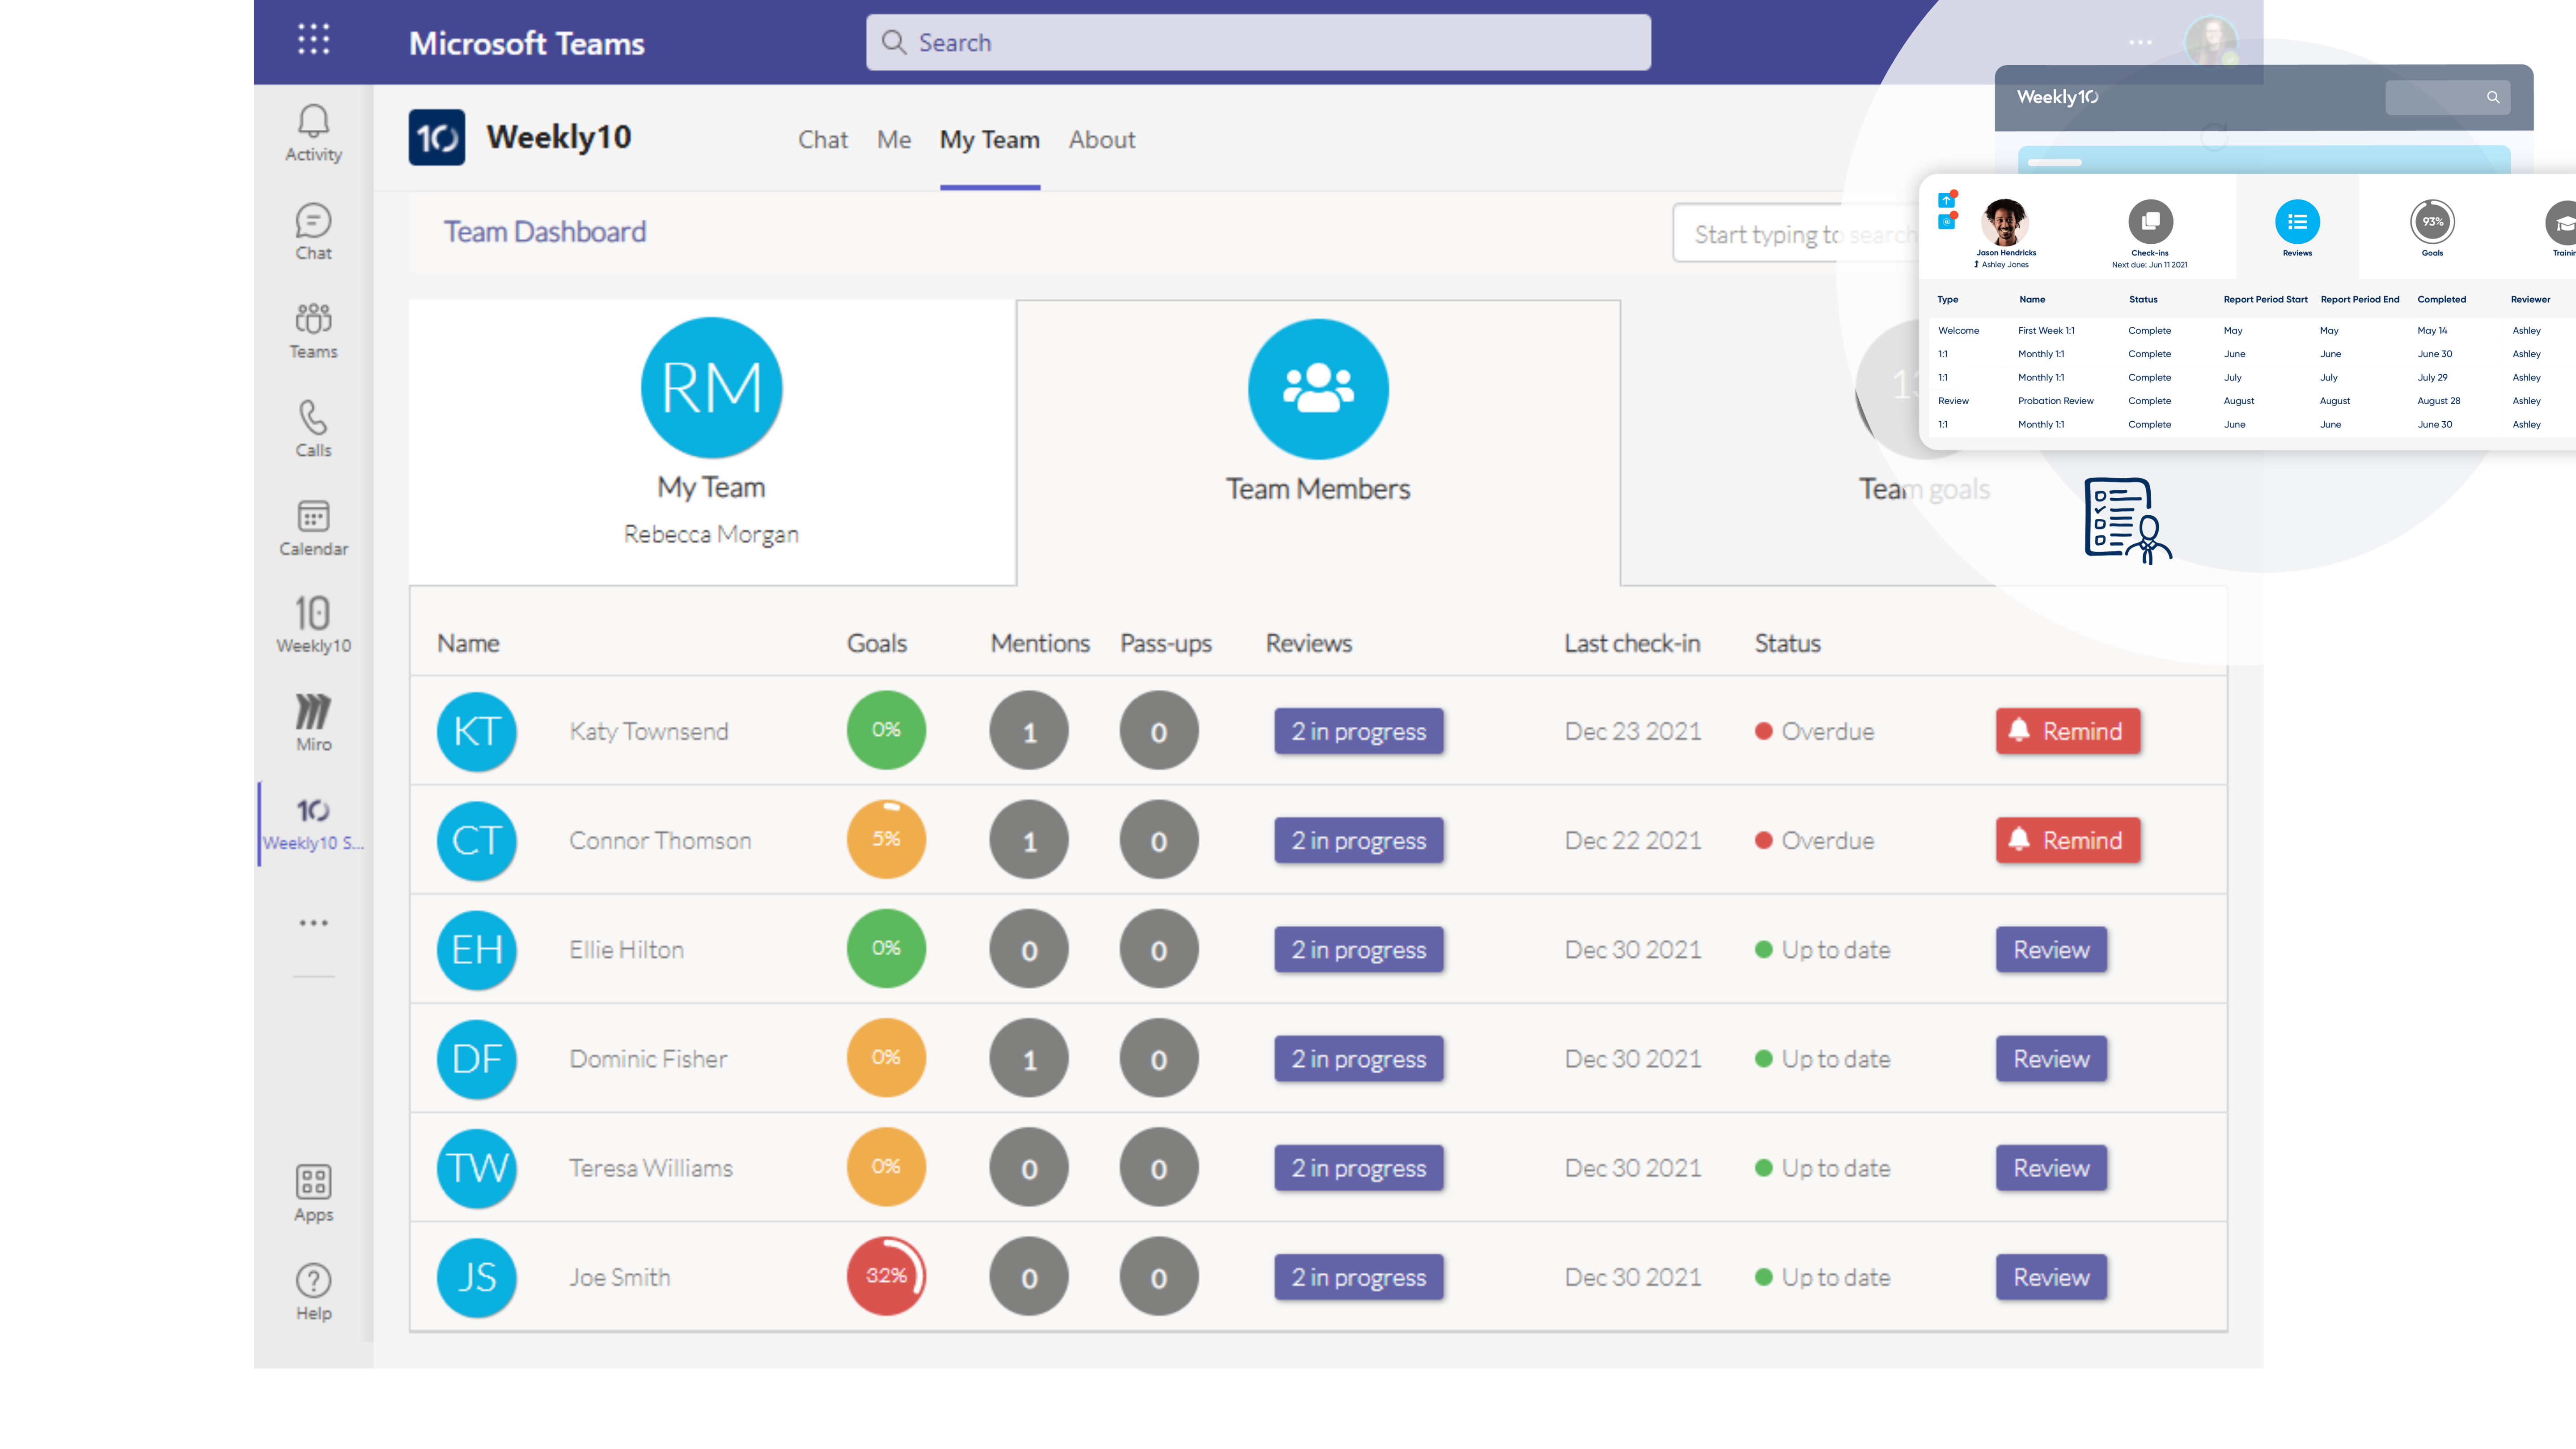
Task: Review Ellie Hilton's check-in
Action: click(2051, 949)
